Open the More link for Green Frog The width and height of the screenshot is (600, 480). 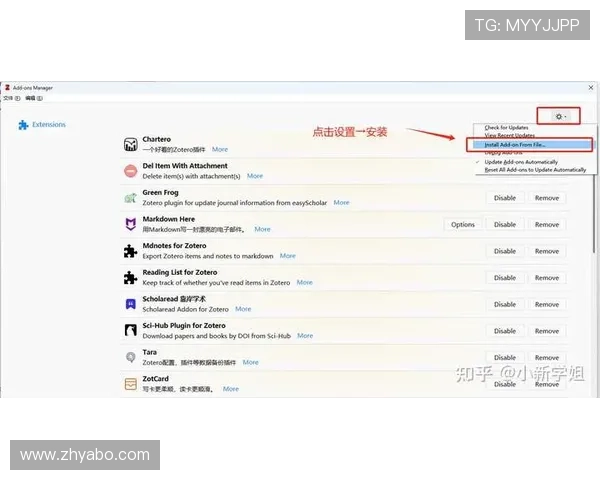341,202
